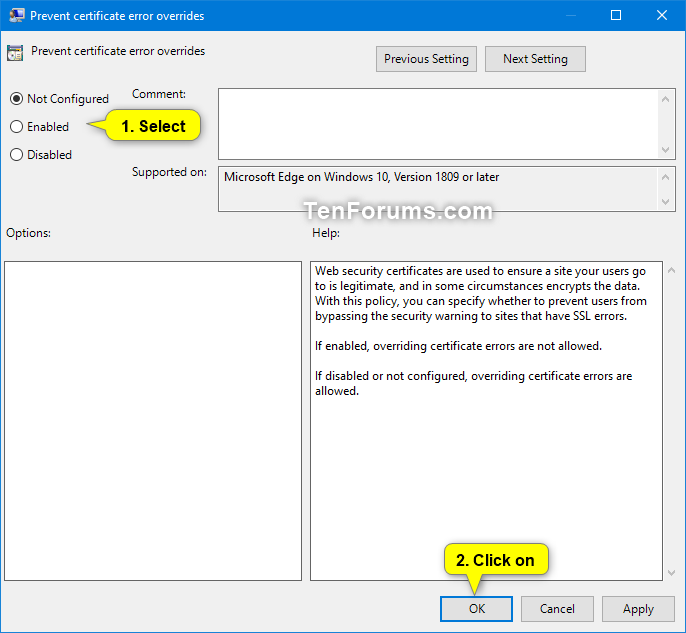The width and height of the screenshot is (686, 633).
Task: Click the Help panel scroll-up arrow
Action: (672, 270)
